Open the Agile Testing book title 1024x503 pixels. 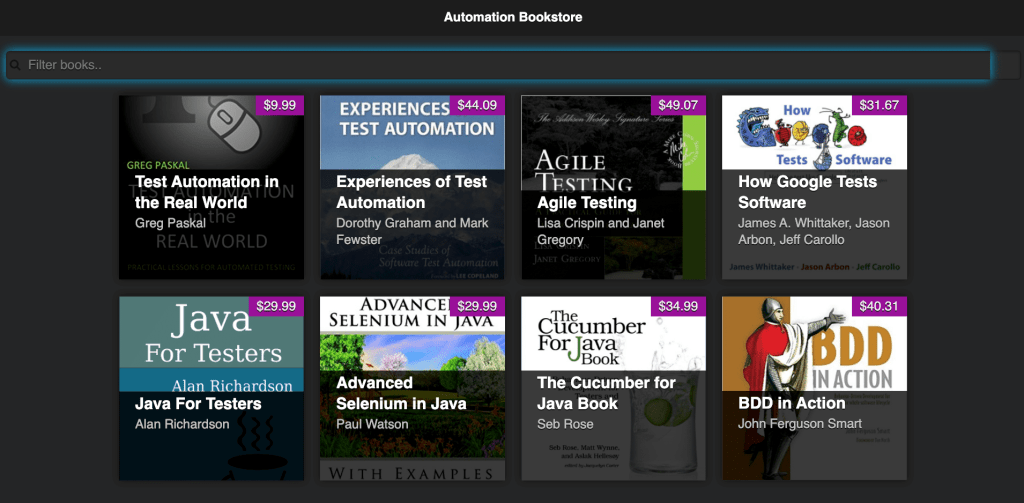click(586, 203)
